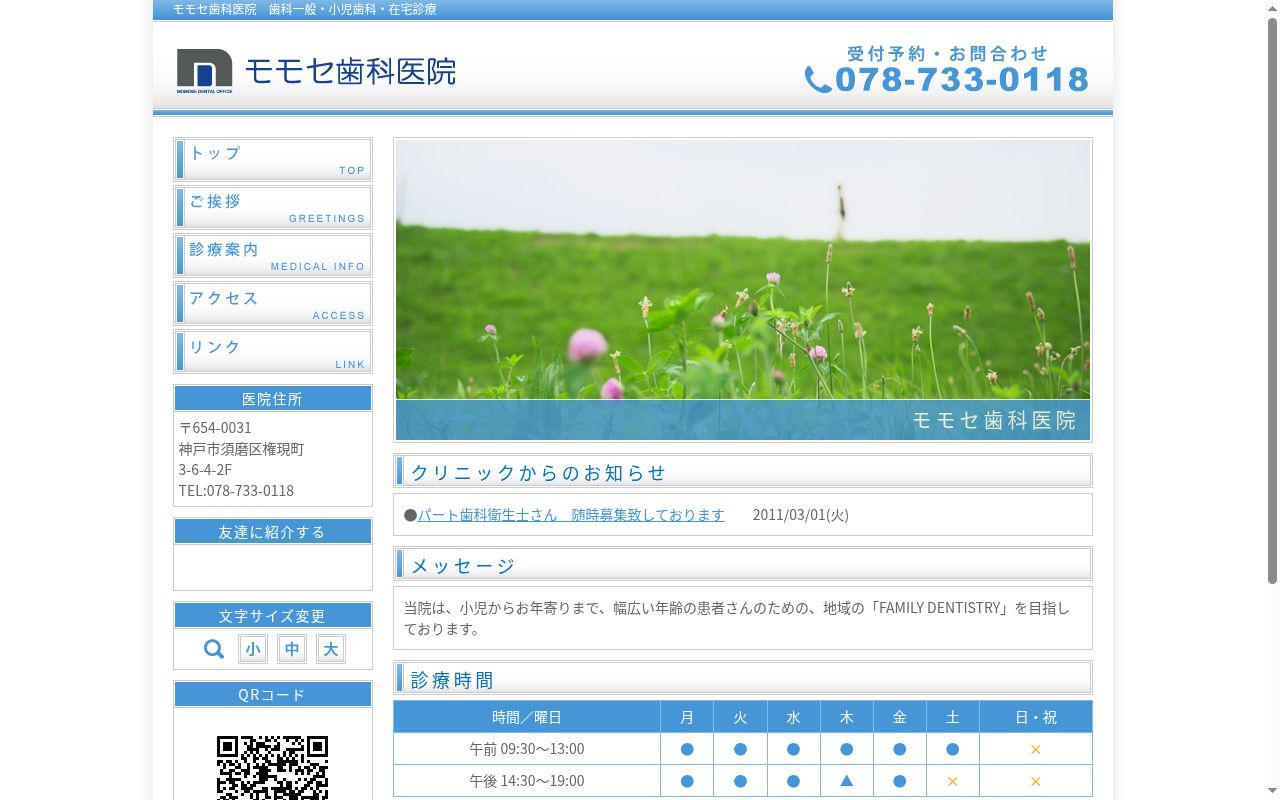Open the アクセス ACCESS page
The image size is (1280, 800).
pyautogui.click(x=273, y=304)
